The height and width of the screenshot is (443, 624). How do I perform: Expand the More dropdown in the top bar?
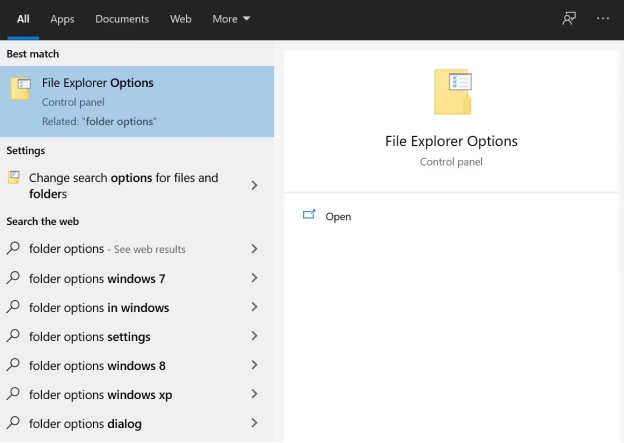pos(231,18)
